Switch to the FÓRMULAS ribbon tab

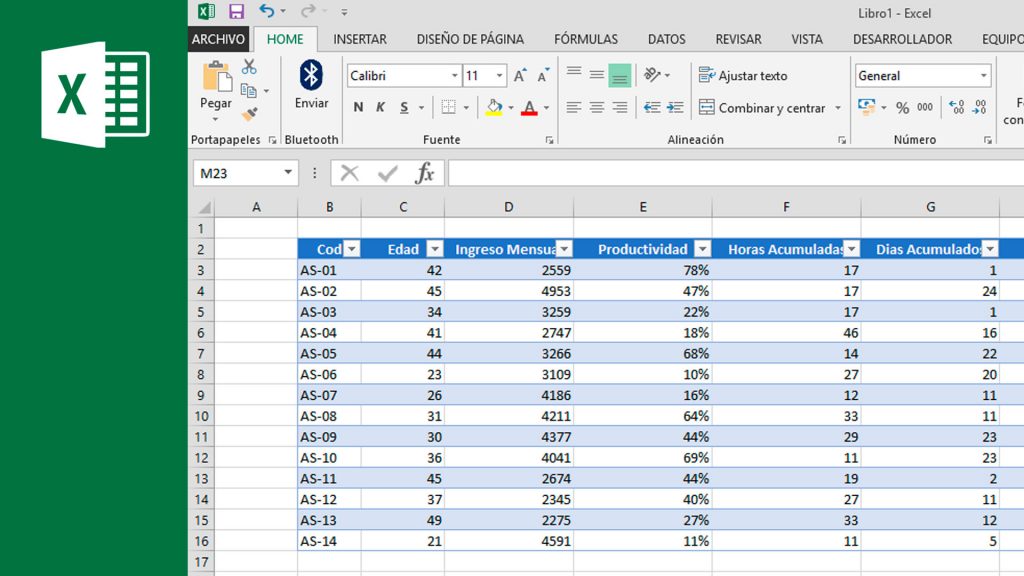pos(586,39)
